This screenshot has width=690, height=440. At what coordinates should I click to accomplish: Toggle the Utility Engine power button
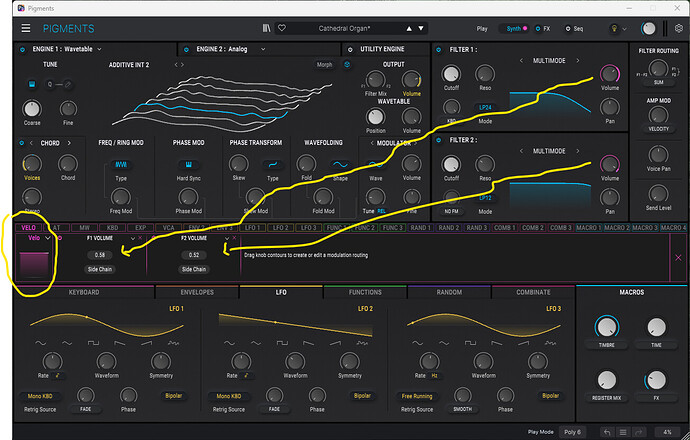click(350, 49)
